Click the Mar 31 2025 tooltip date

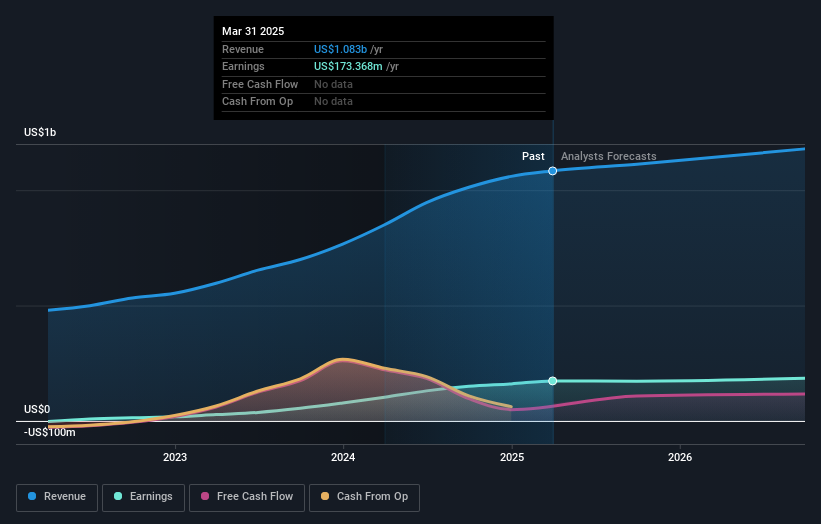253,31
